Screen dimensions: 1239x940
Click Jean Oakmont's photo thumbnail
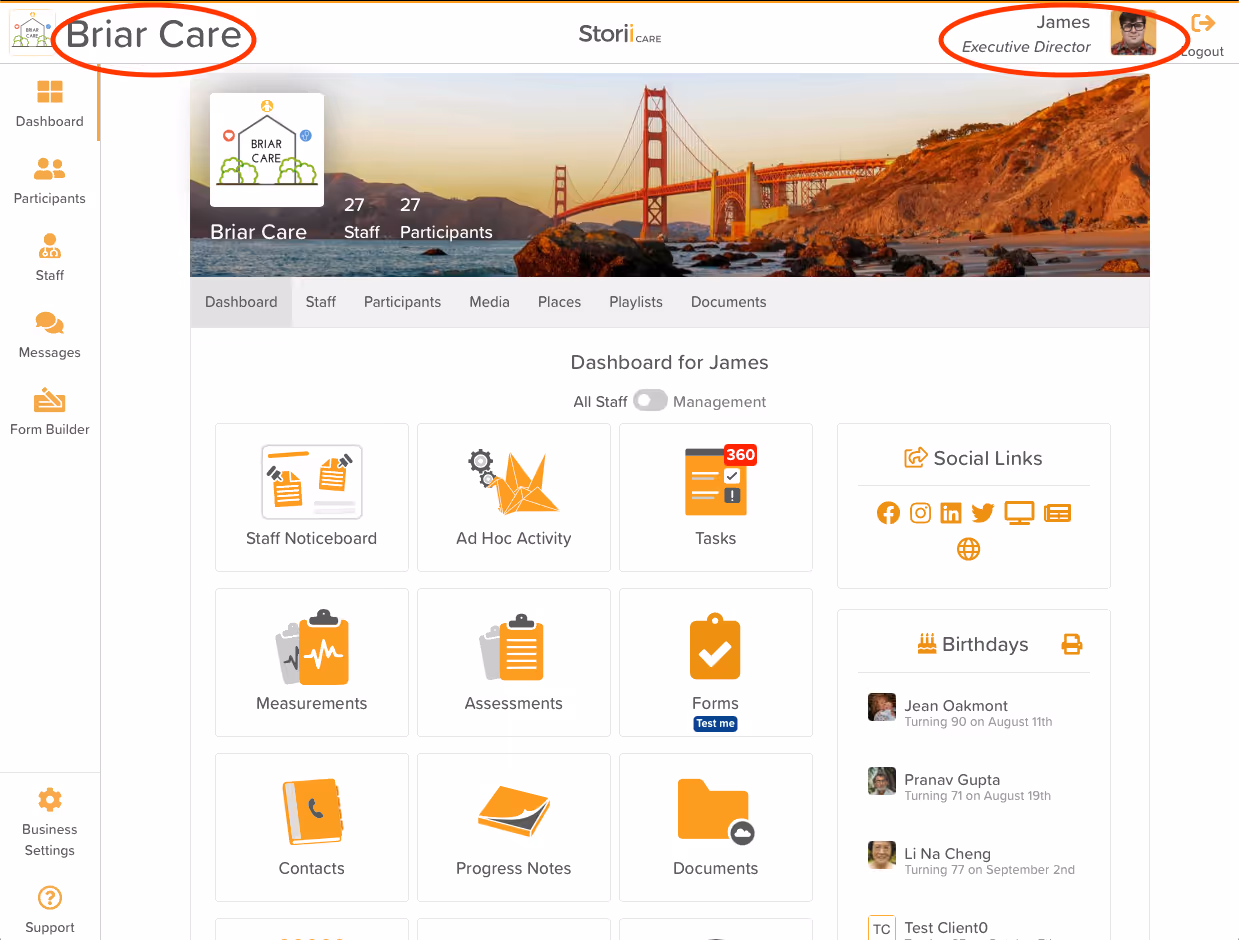pyautogui.click(x=882, y=707)
